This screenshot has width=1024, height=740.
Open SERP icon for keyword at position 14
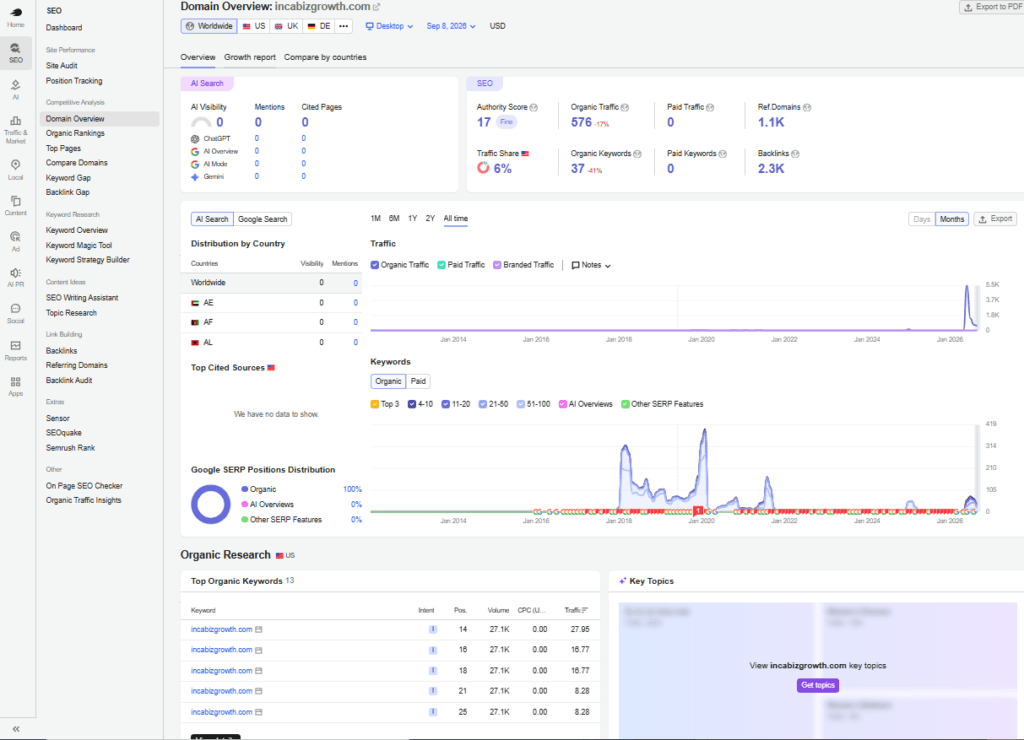pyautogui.click(x=259, y=630)
